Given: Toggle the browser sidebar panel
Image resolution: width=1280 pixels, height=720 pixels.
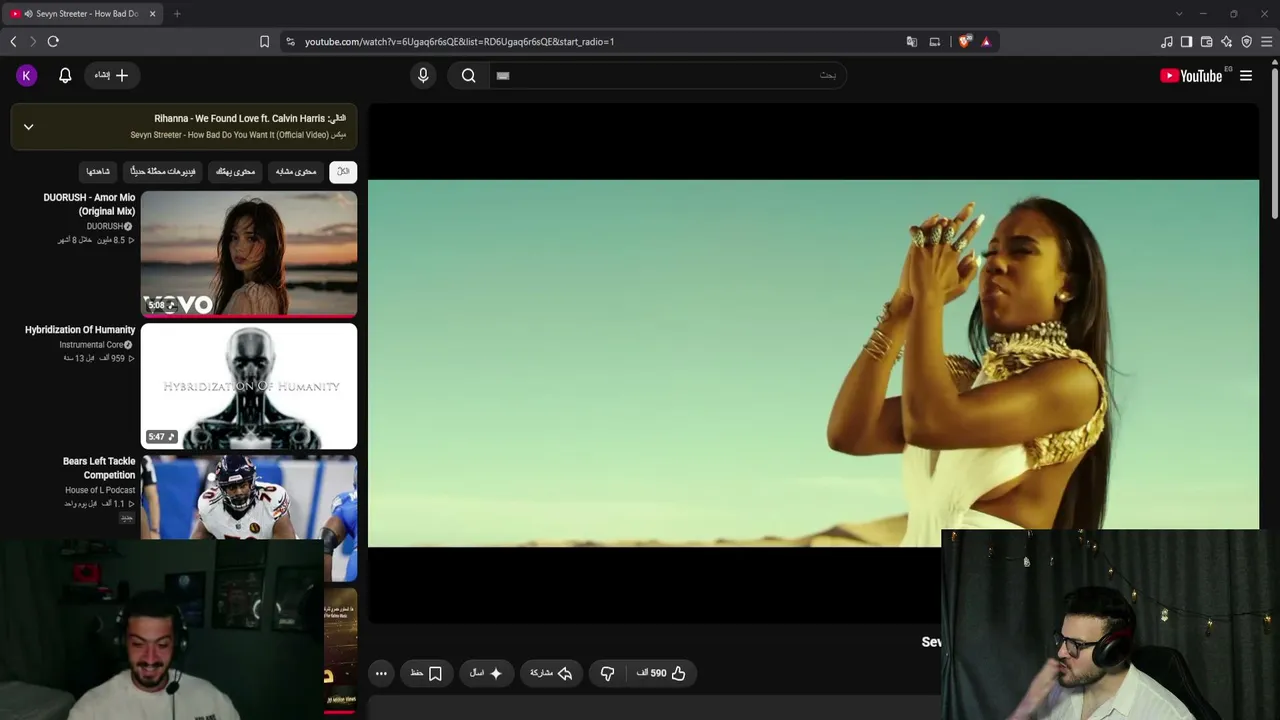Looking at the screenshot, I should [x=1186, y=41].
